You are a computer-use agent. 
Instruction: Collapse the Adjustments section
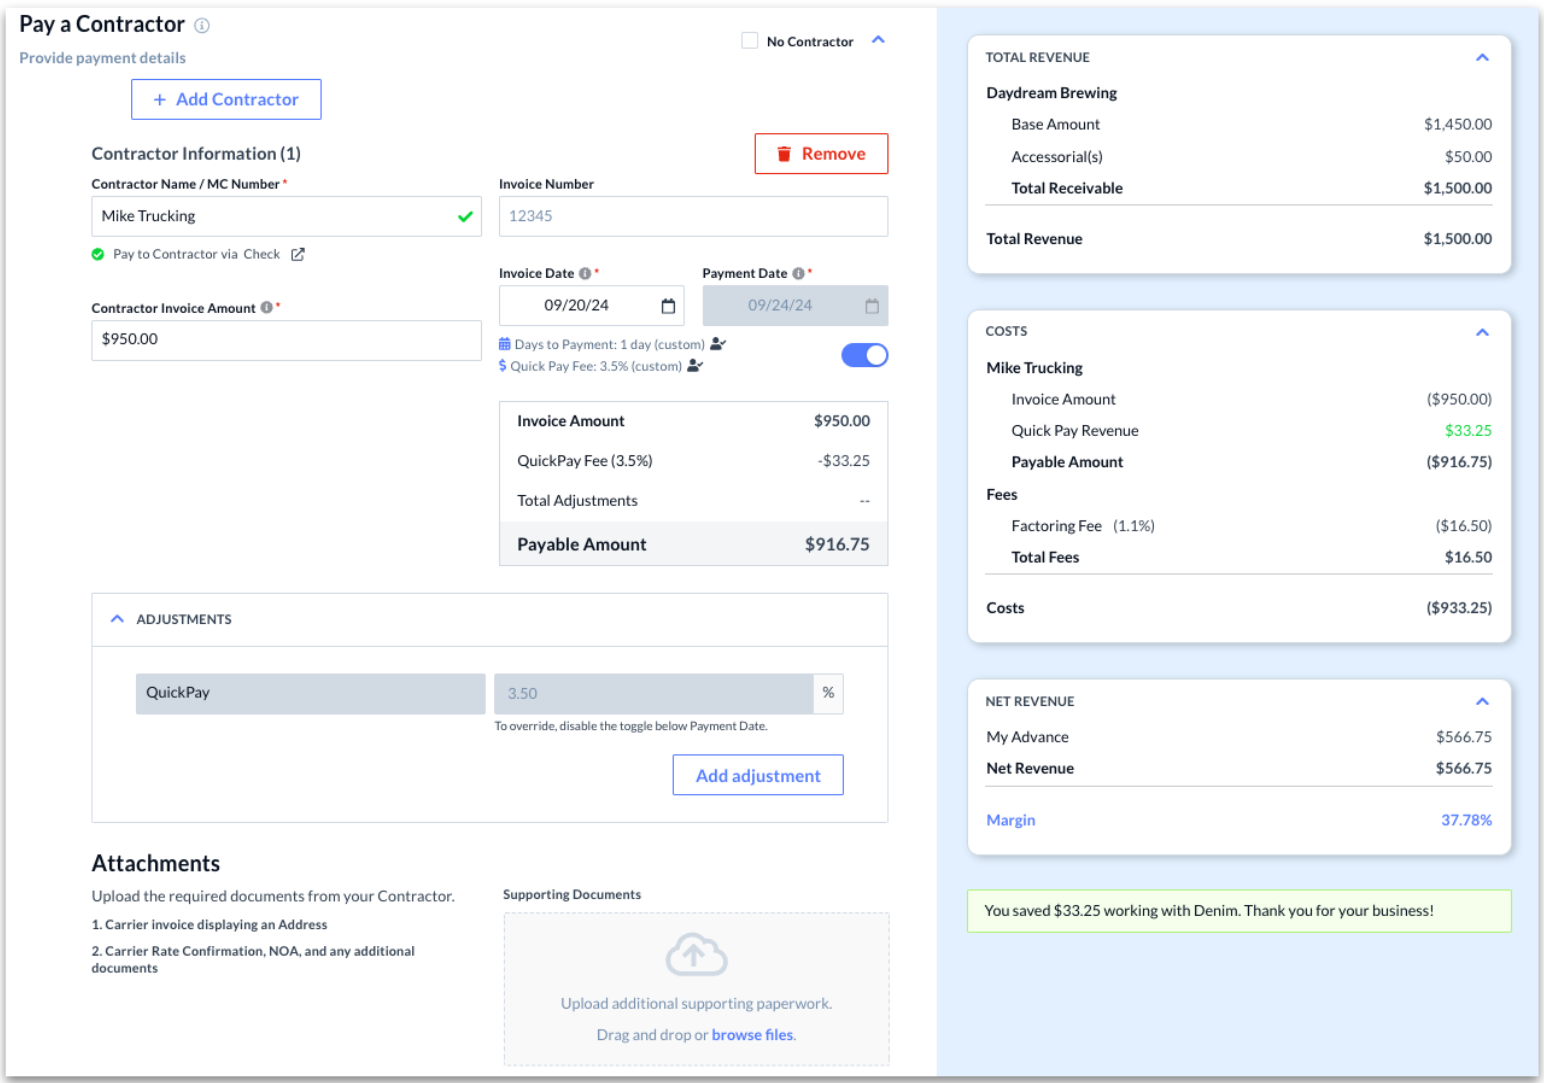(117, 619)
